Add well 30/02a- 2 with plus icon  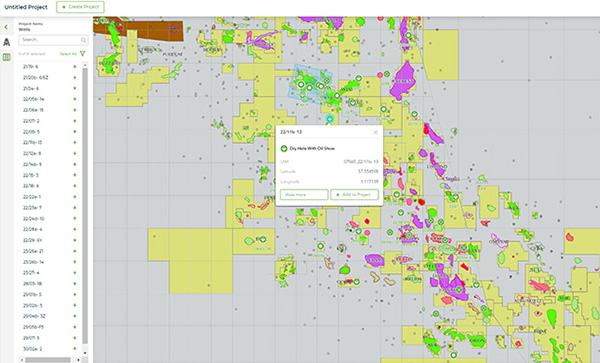[75, 349]
